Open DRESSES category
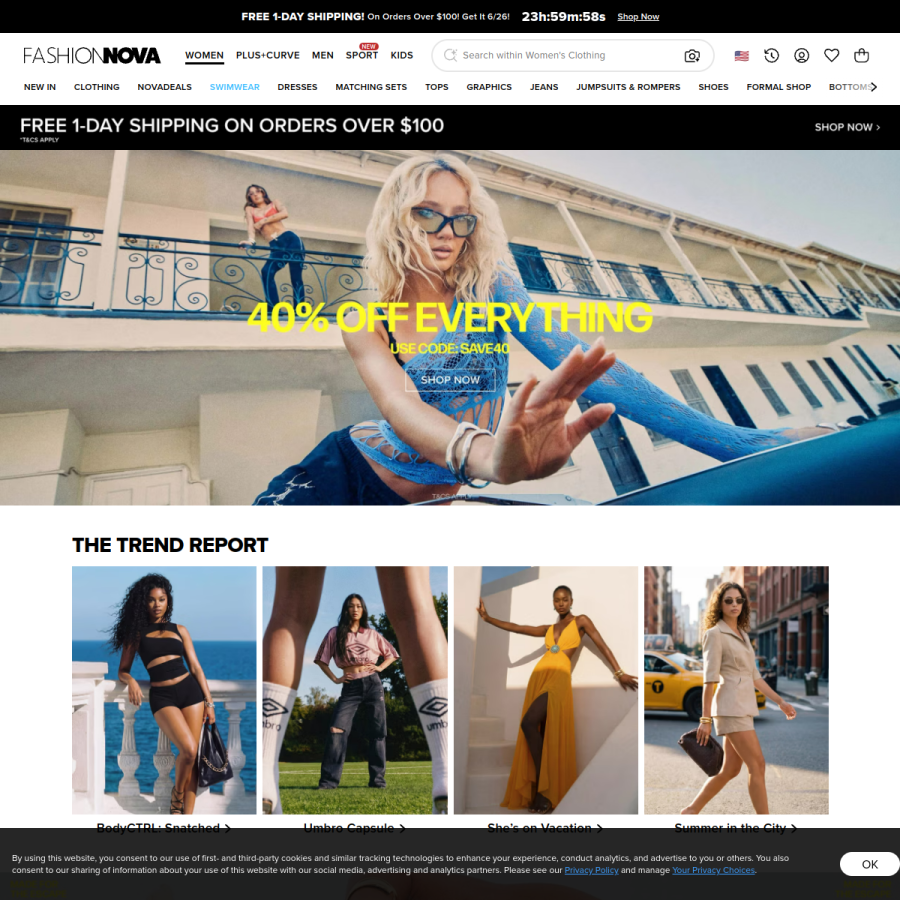 click(x=297, y=87)
